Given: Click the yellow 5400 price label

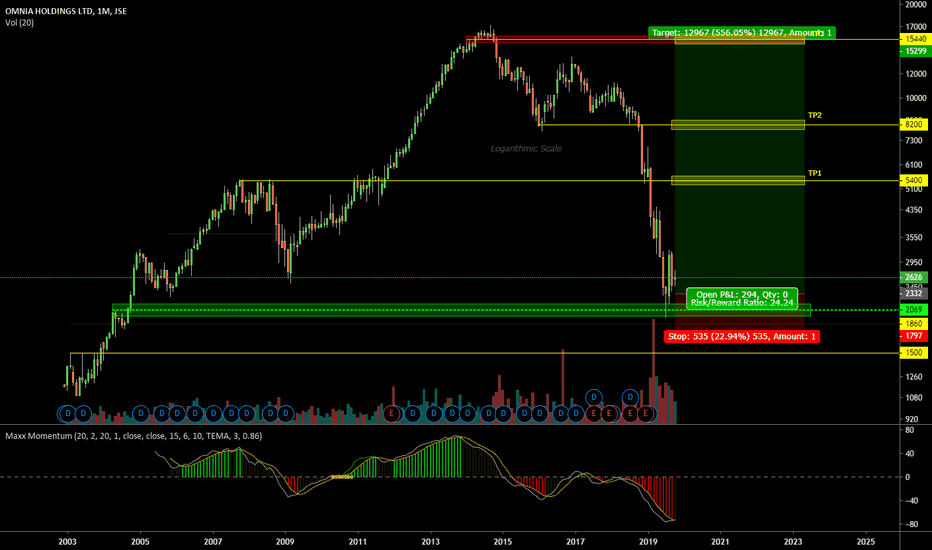Looking at the screenshot, I should tap(914, 180).
